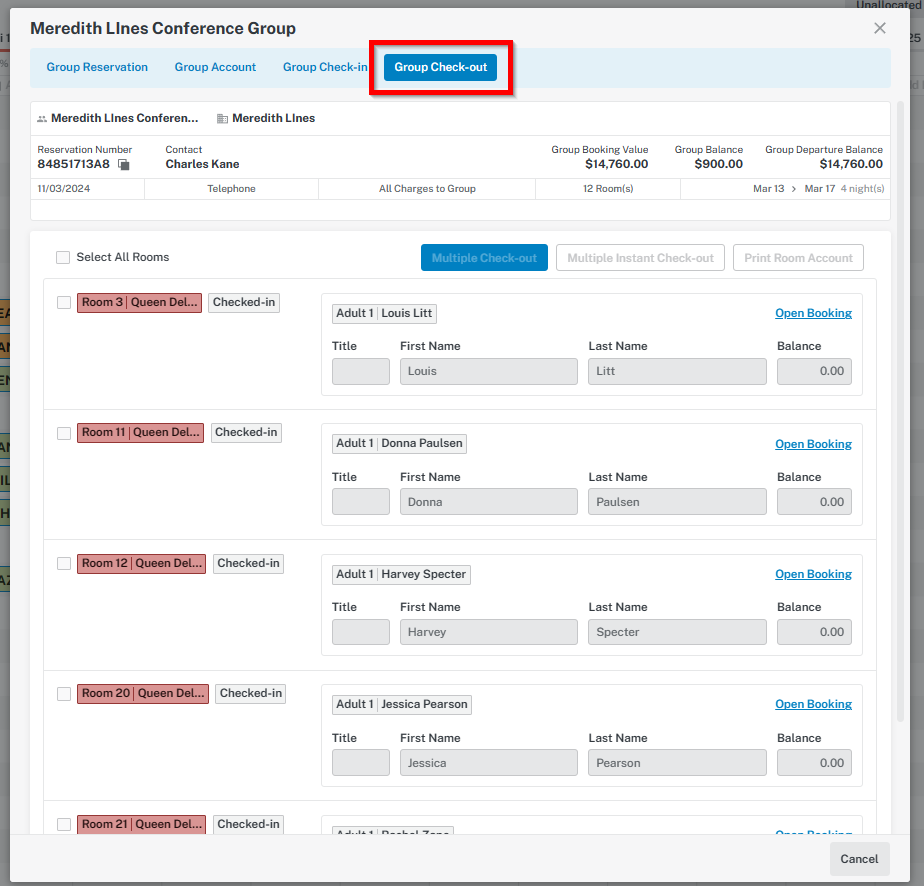Click the Multiple Check-out button

pos(484,258)
